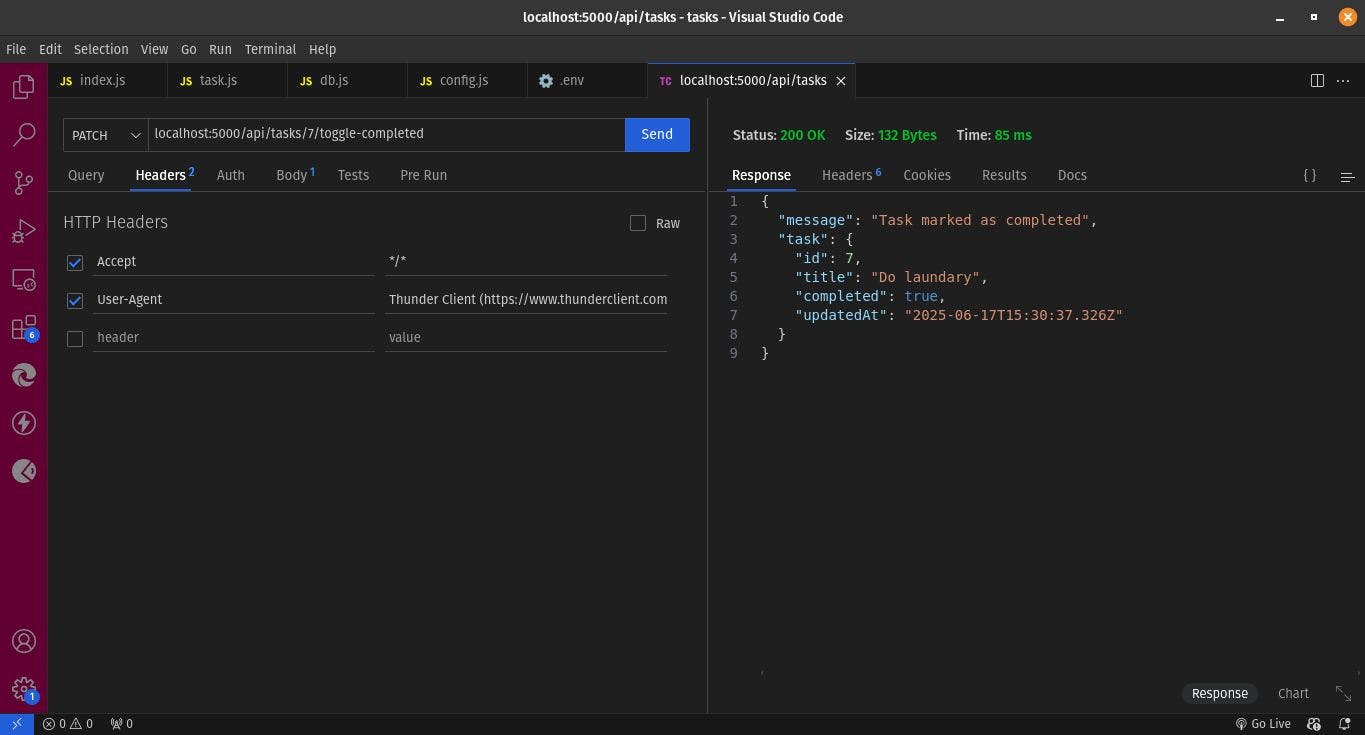Click Go Live in status bar
This screenshot has width=1365, height=735.
tap(1262, 724)
